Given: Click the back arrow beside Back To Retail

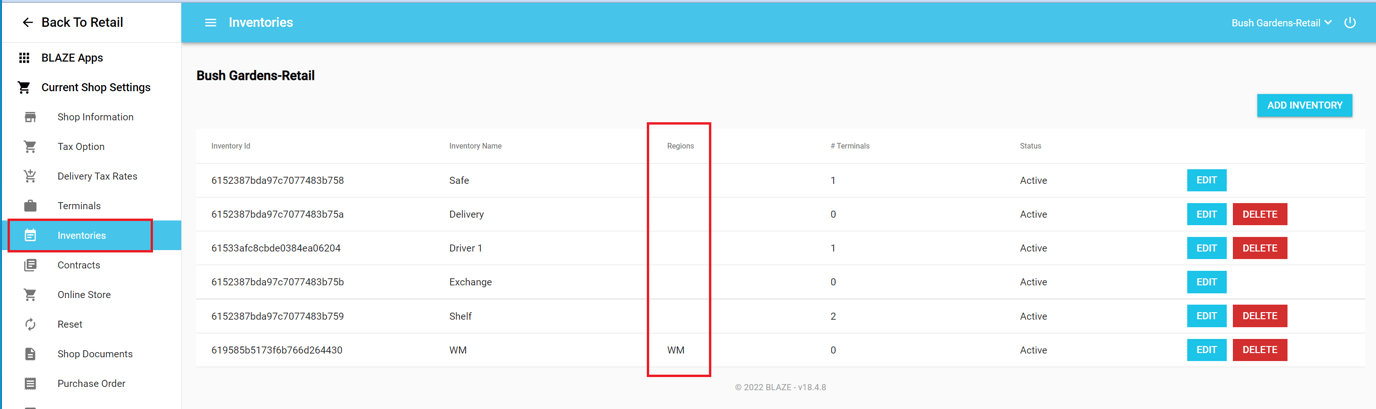Looking at the screenshot, I should pyautogui.click(x=27, y=22).
